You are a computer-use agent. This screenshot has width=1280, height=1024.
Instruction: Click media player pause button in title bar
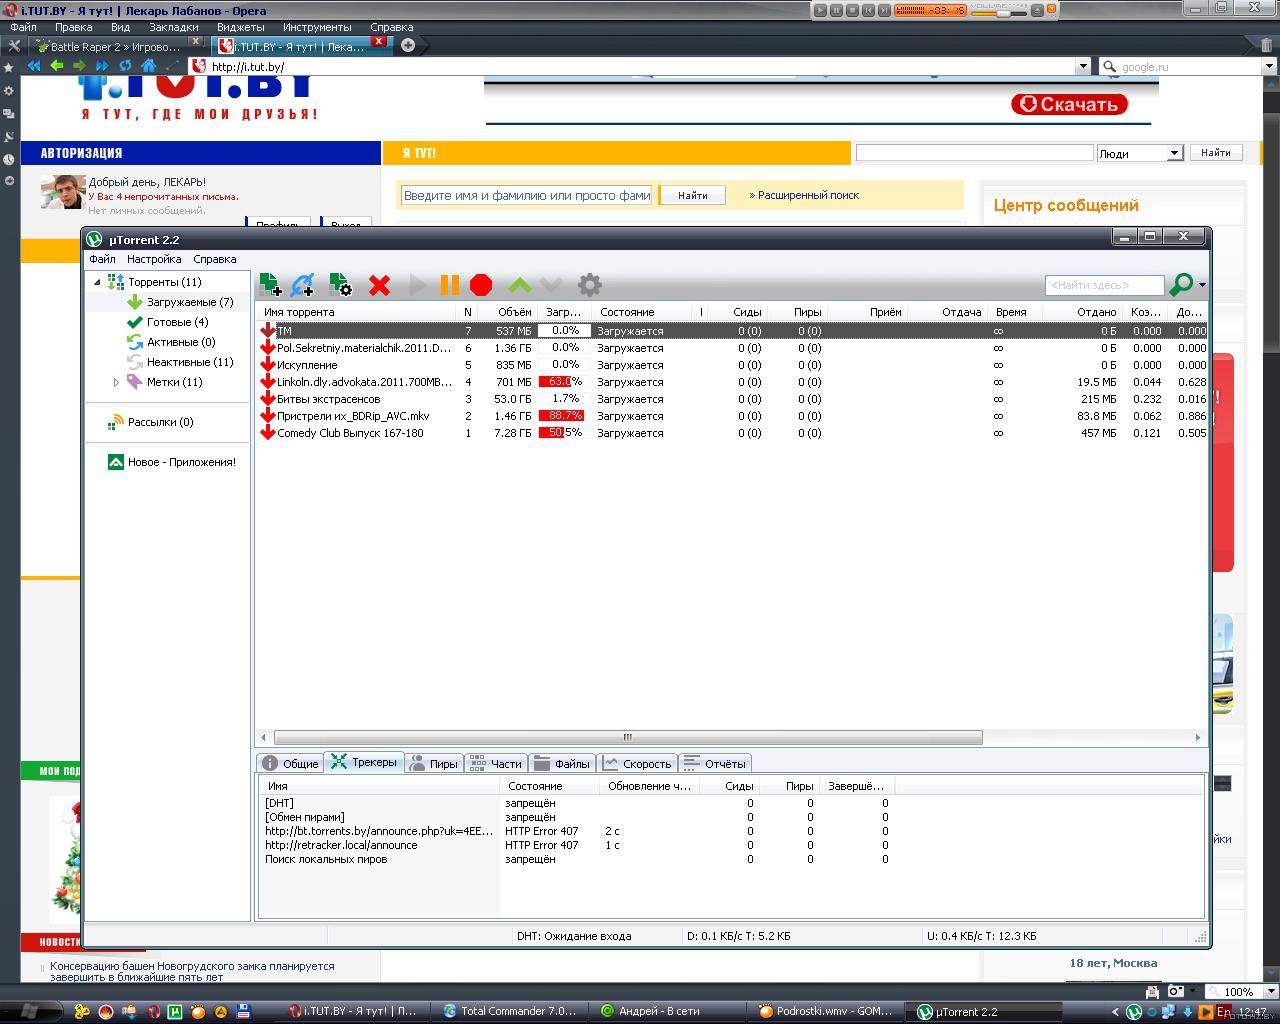[x=837, y=10]
